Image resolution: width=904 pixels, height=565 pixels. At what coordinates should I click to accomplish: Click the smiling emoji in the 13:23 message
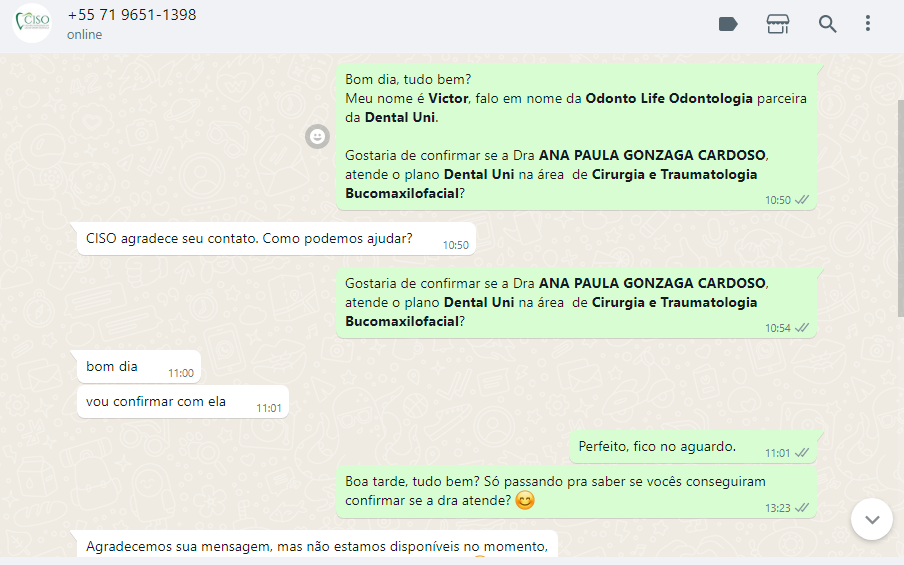click(525, 500)
